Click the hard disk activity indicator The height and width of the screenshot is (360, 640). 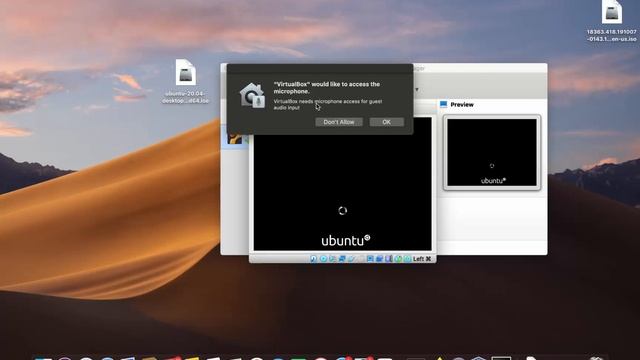pyautogui.click(x=313, y=259)
